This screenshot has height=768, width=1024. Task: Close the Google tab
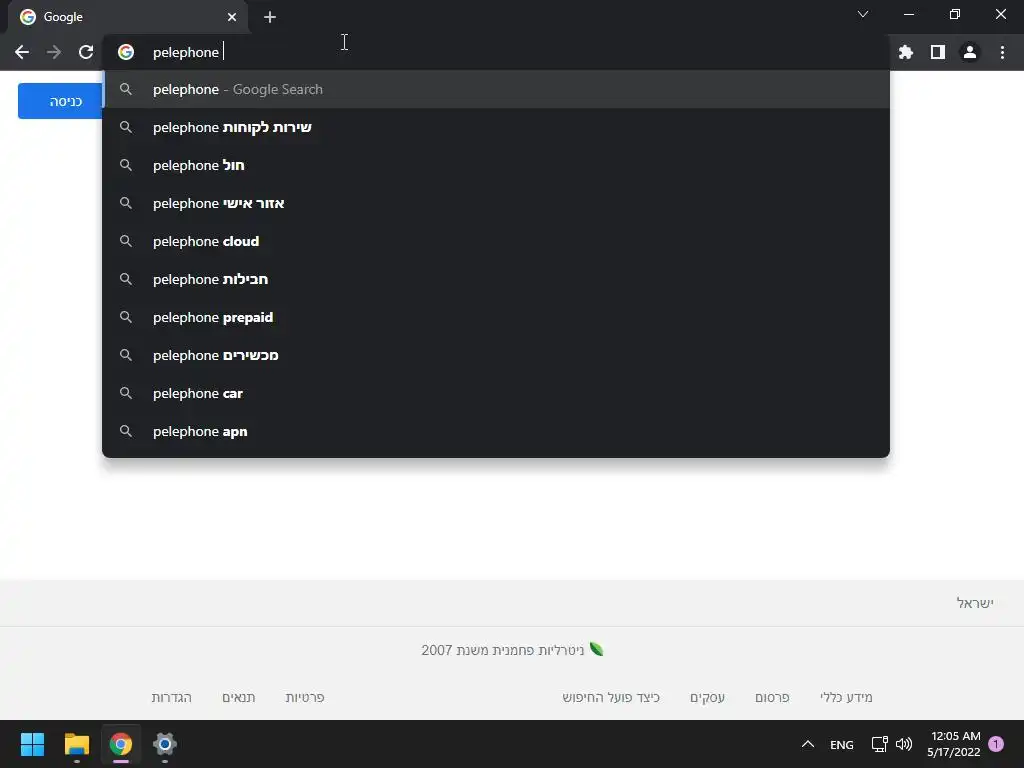(x=232, y=17)
